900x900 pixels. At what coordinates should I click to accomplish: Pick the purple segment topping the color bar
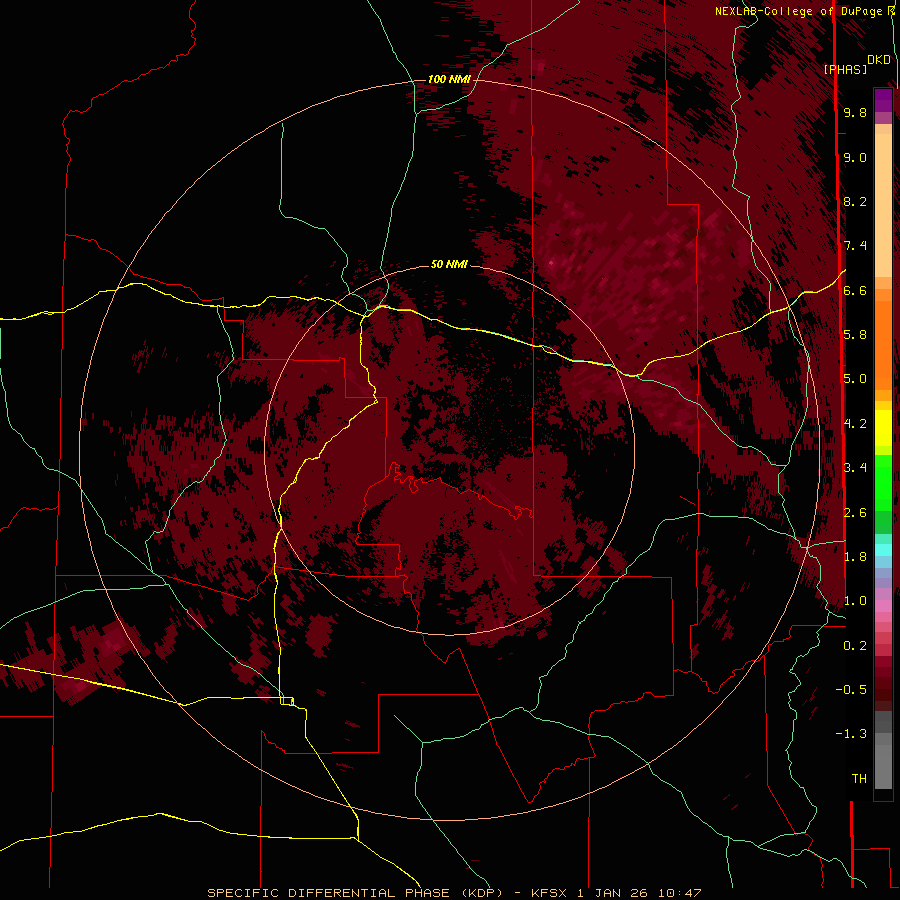click(883, 100)
